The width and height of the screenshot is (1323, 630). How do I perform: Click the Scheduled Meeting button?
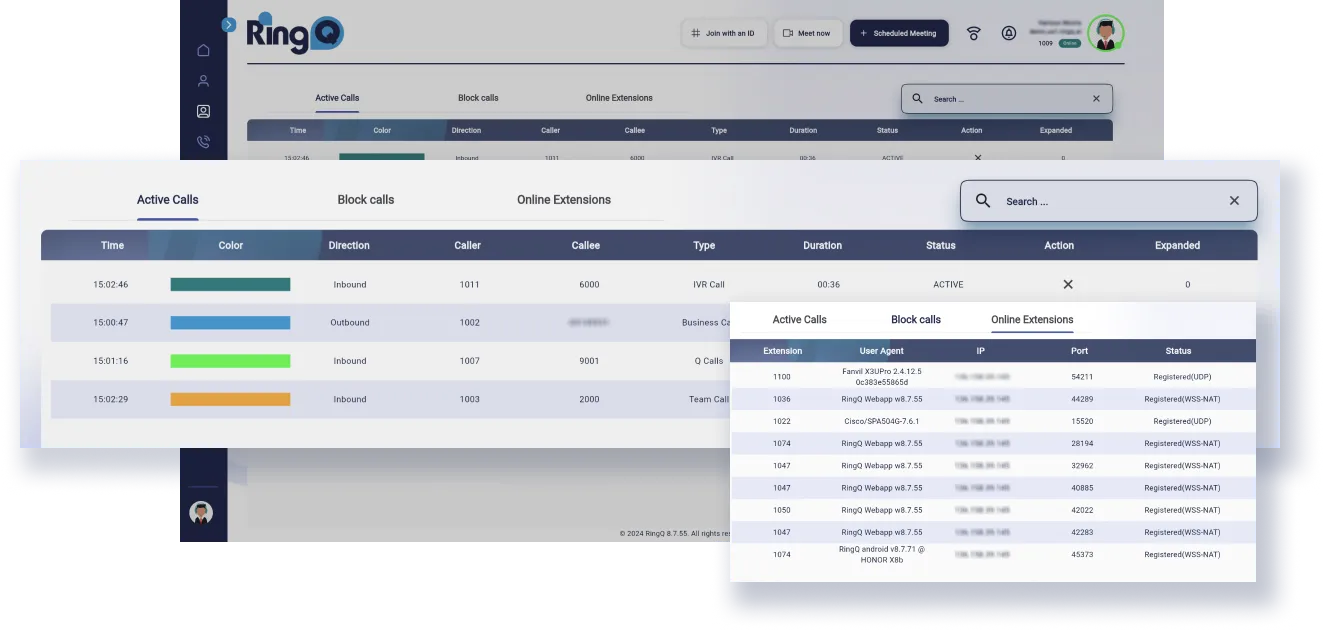click(899, 32)
